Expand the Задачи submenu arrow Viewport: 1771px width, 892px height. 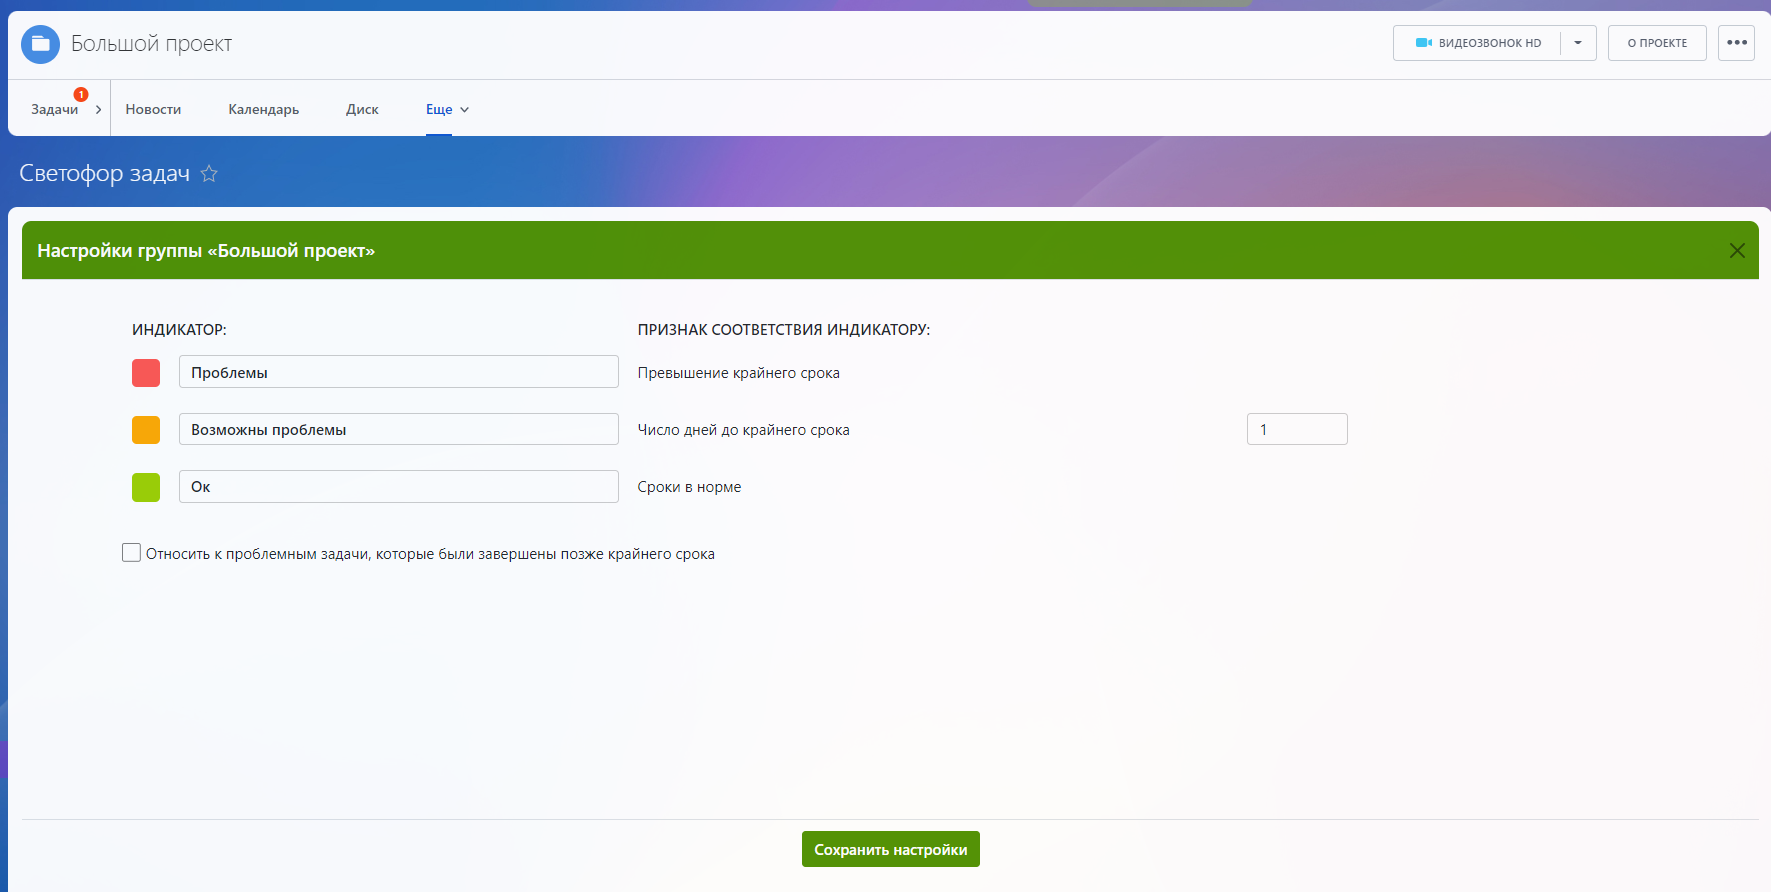click(98, 109)
